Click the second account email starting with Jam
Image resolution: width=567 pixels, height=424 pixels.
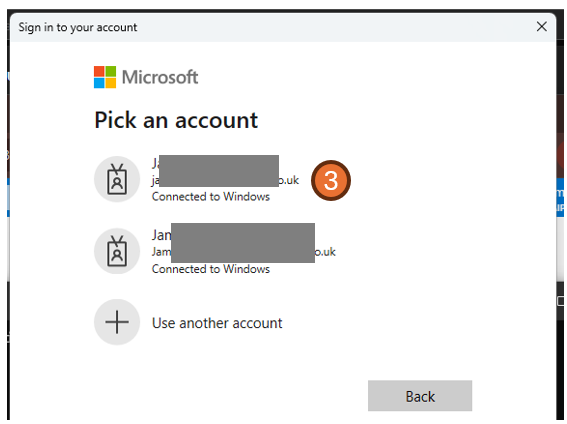pyautogui.click(x=161, y=252)
